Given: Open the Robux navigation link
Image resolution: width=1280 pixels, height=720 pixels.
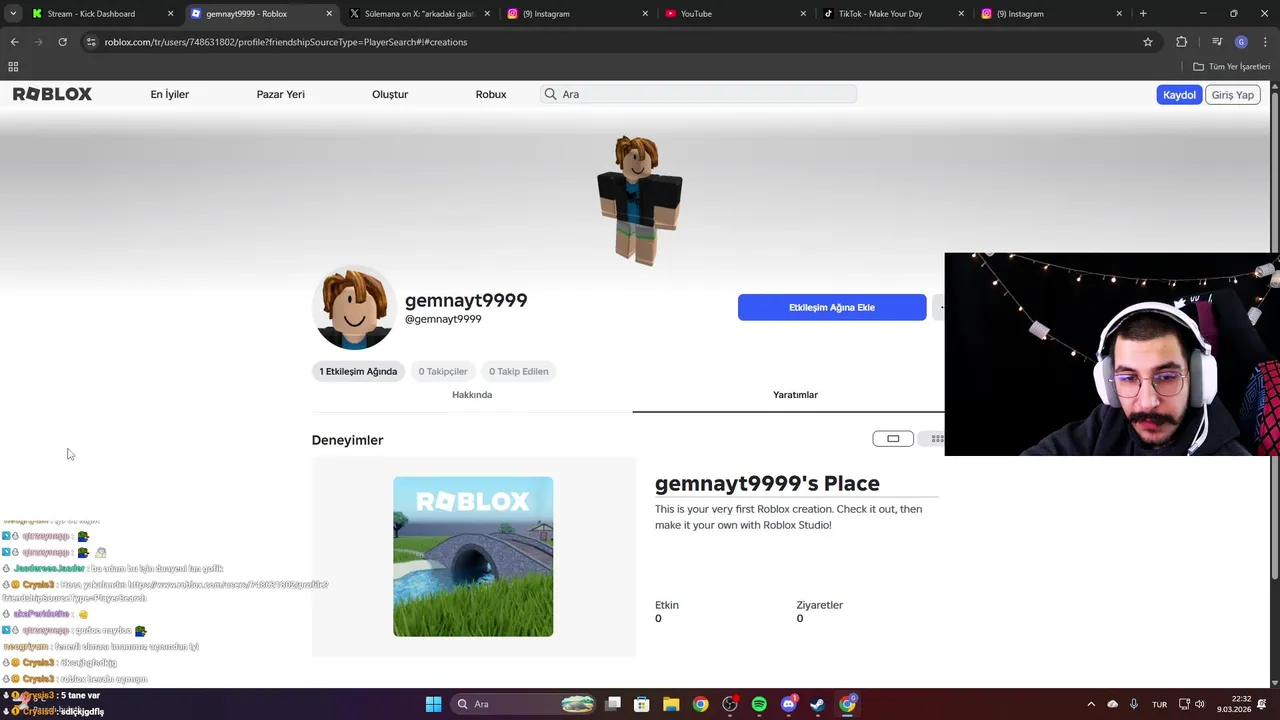Looking at the screenshot, I should pos(491,94).
